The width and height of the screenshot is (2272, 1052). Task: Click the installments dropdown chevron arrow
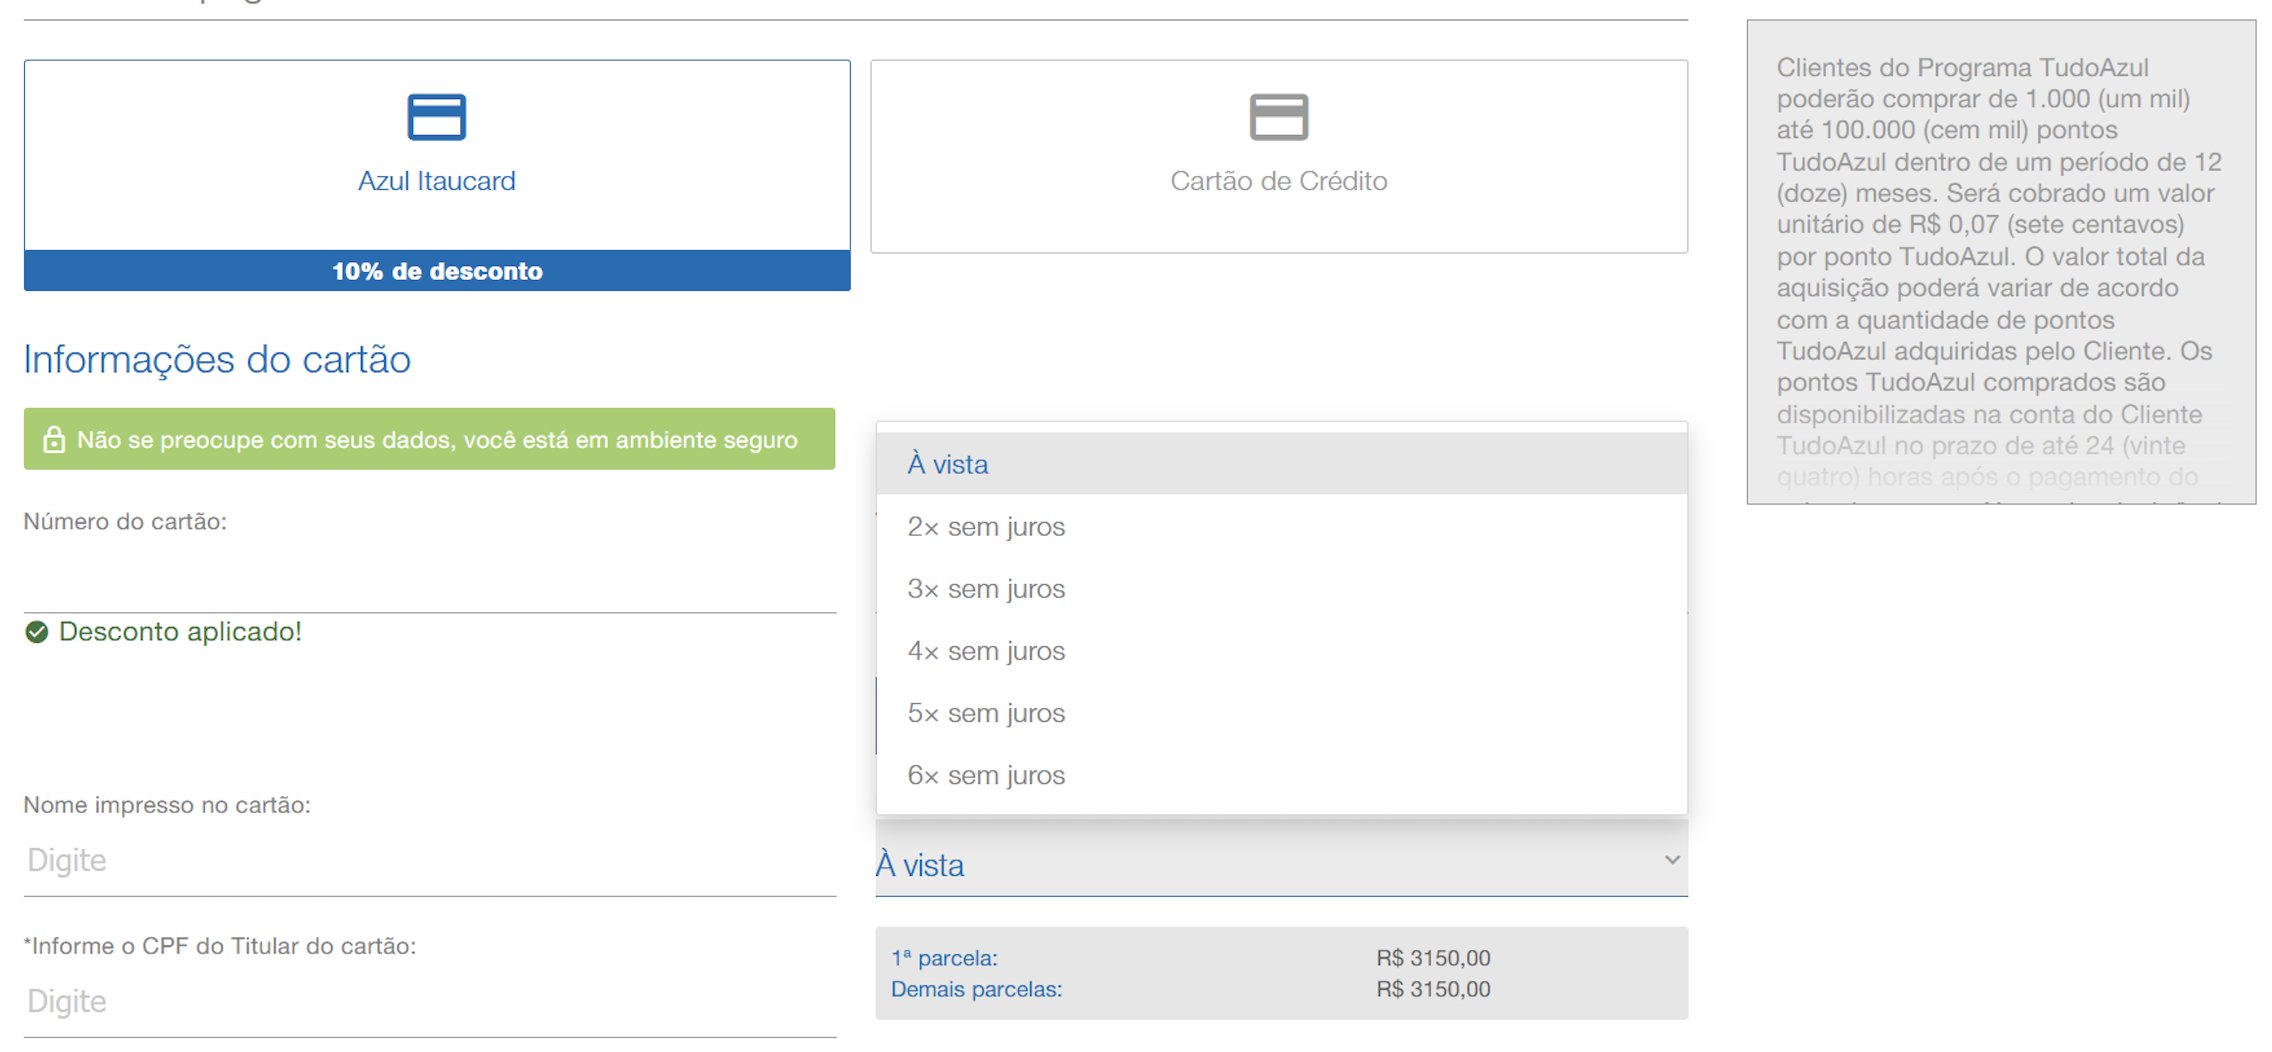point(1672,860)
